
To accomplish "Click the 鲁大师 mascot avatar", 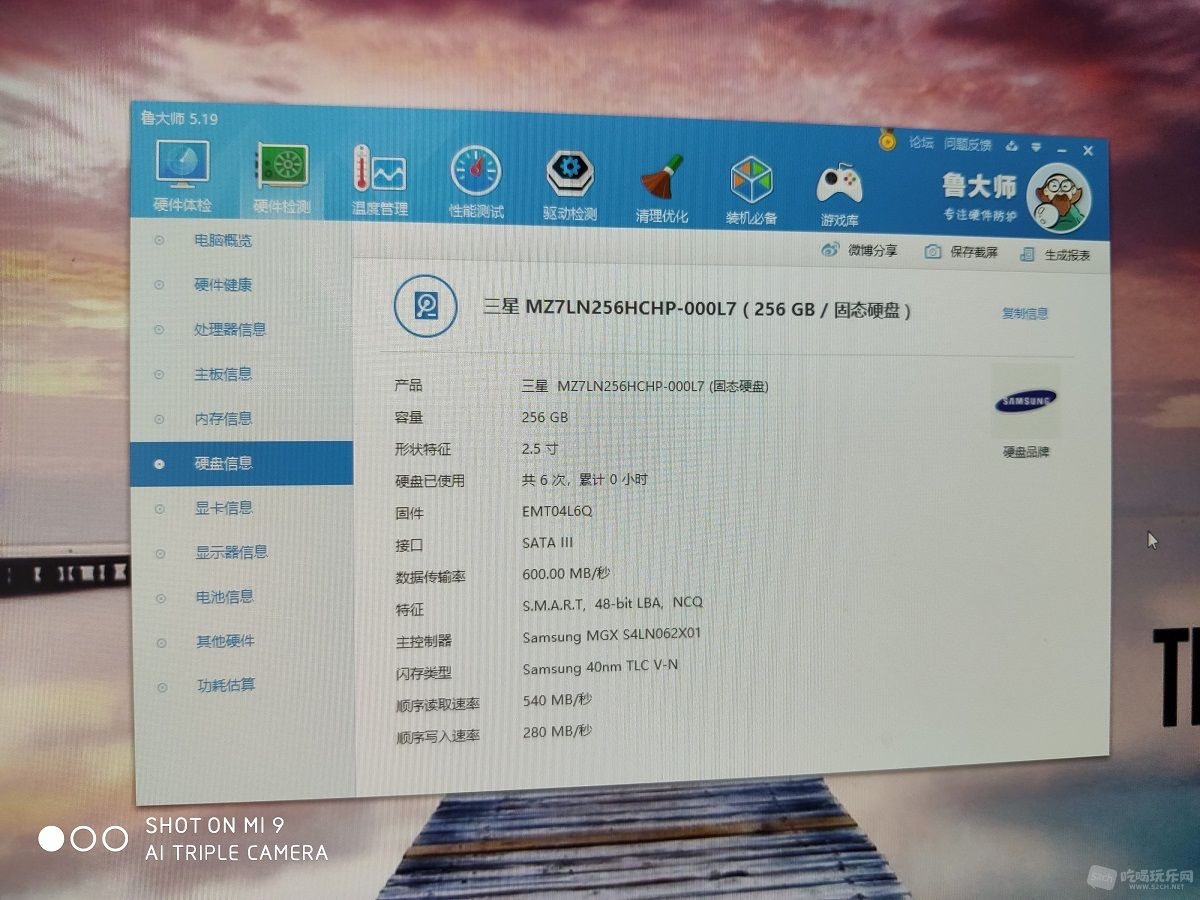I will click(x=1058, y=198).
